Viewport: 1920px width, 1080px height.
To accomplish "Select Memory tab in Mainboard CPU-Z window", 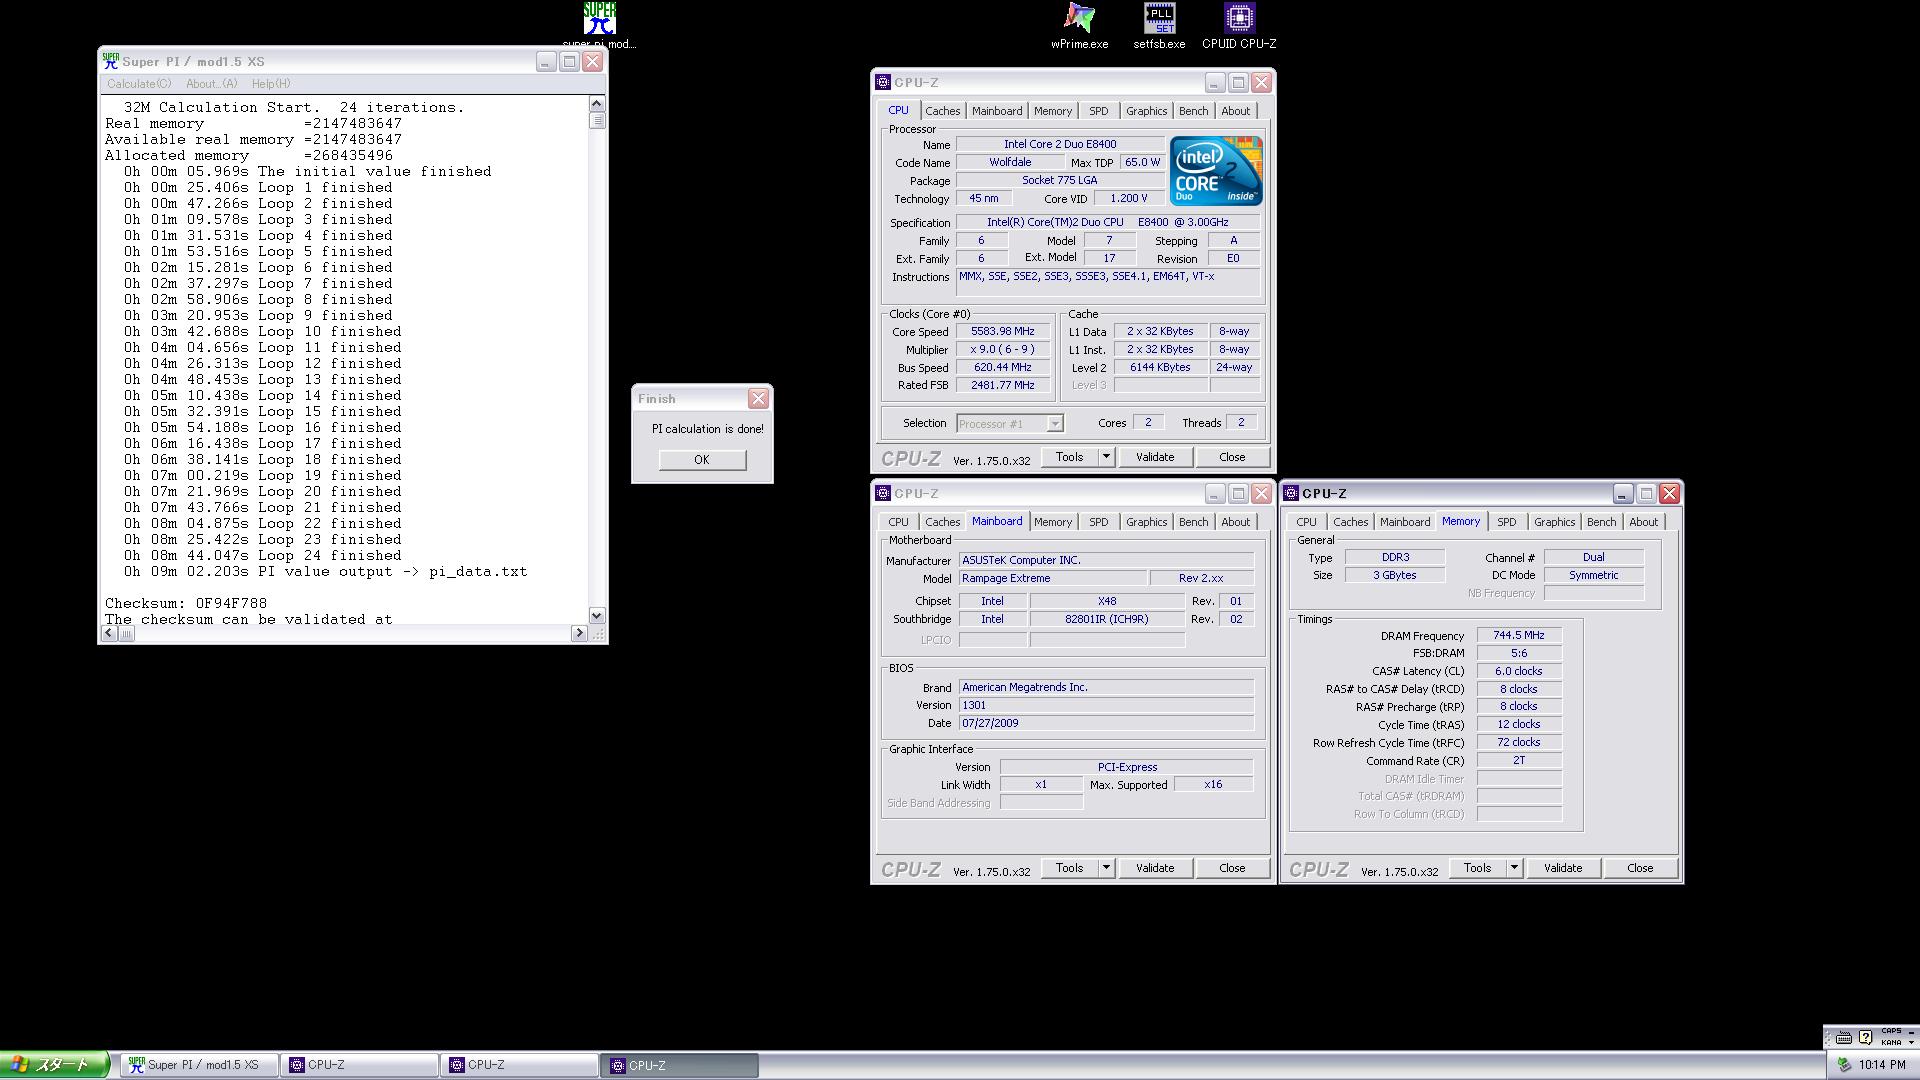I will pyautogui.click(x=1052, y=522).
